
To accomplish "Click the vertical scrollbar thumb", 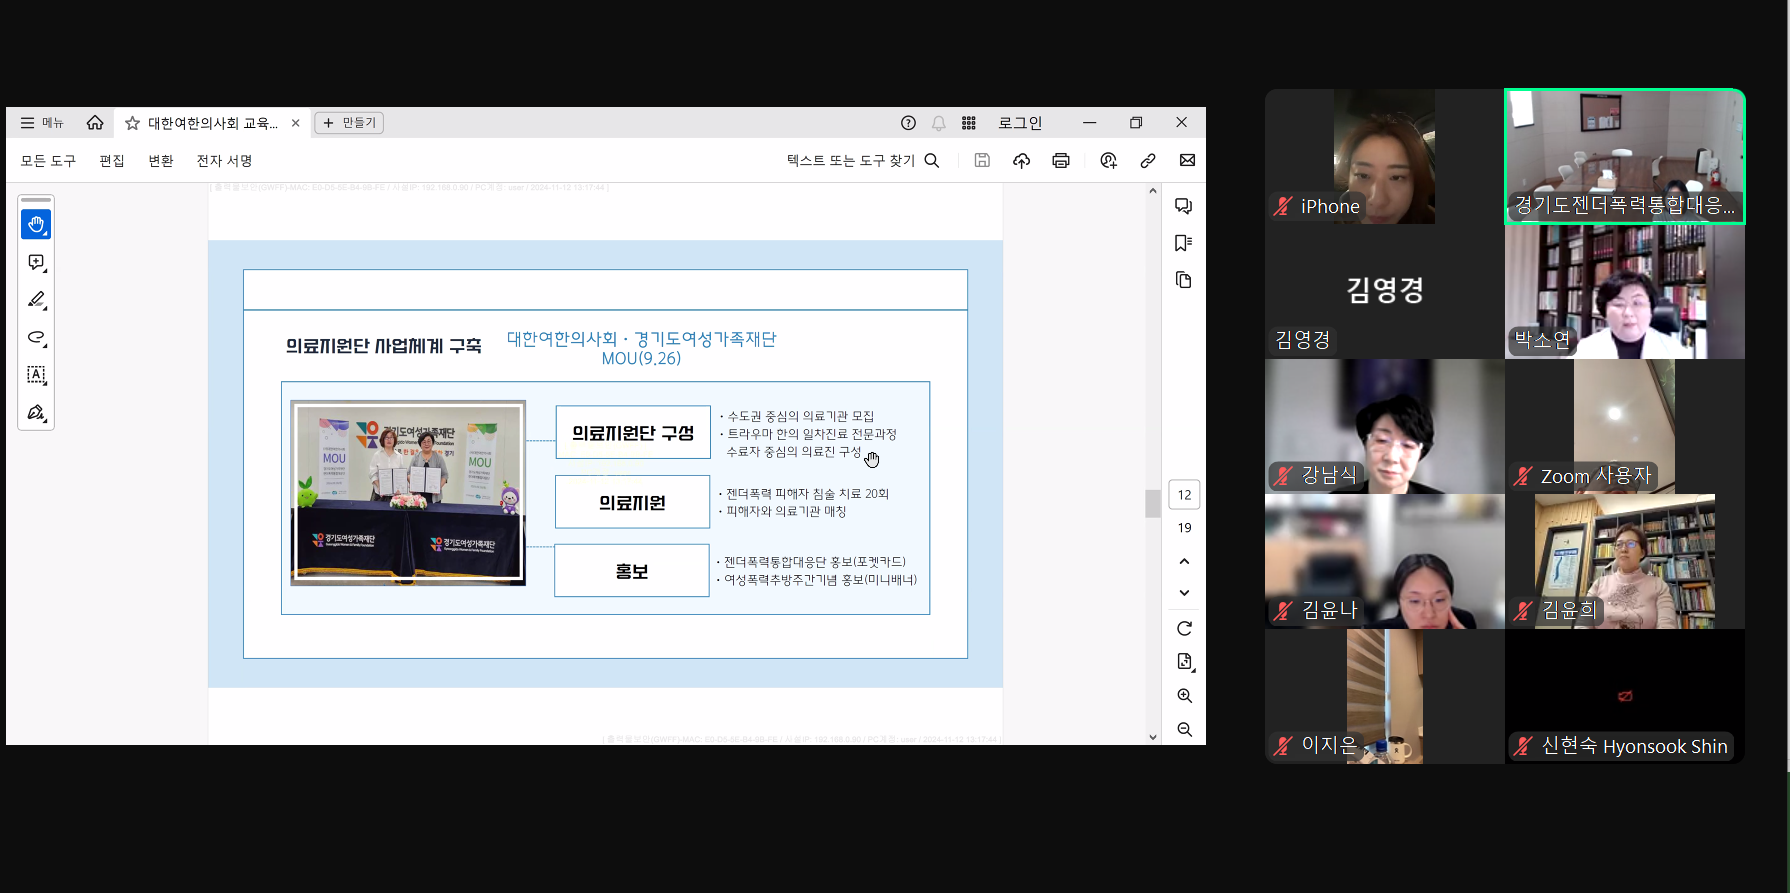I will point(1153,503).
